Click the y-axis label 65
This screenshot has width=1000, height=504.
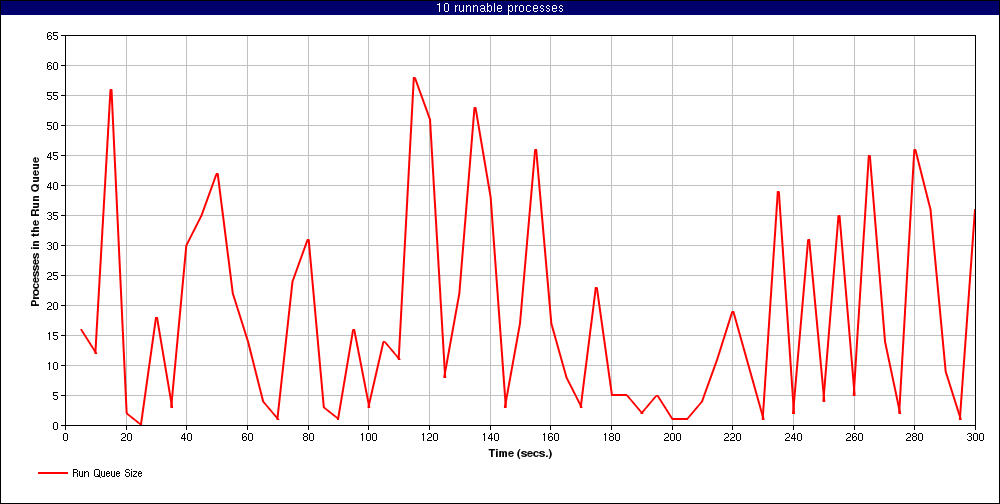click(52, 36)
